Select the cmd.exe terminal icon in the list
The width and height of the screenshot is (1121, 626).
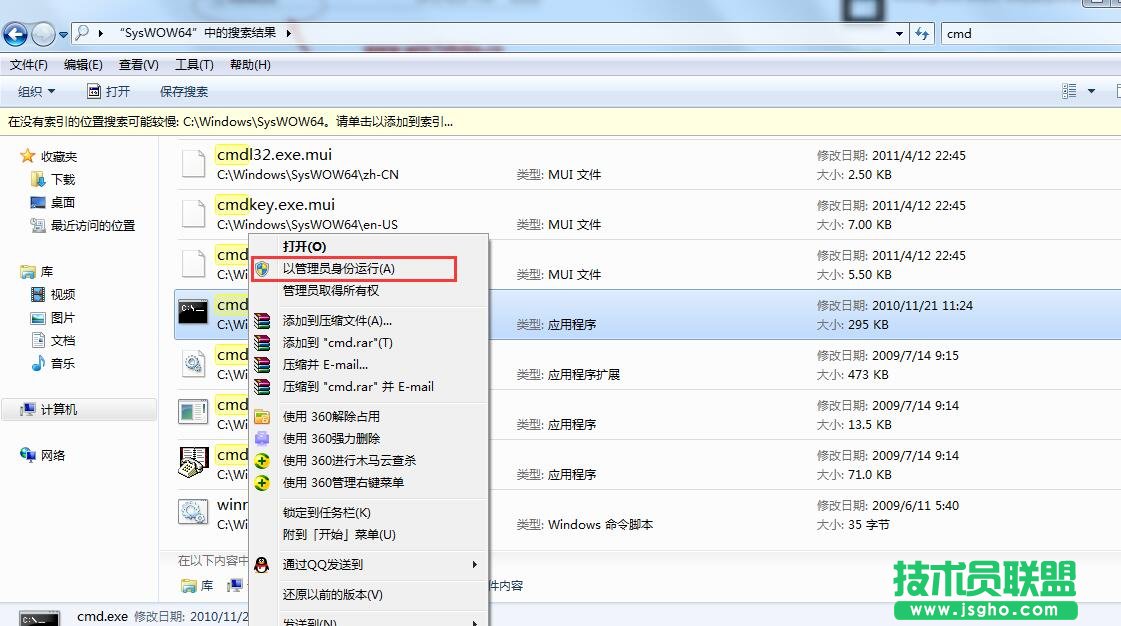pyautogui.click(x=192, y=312)
